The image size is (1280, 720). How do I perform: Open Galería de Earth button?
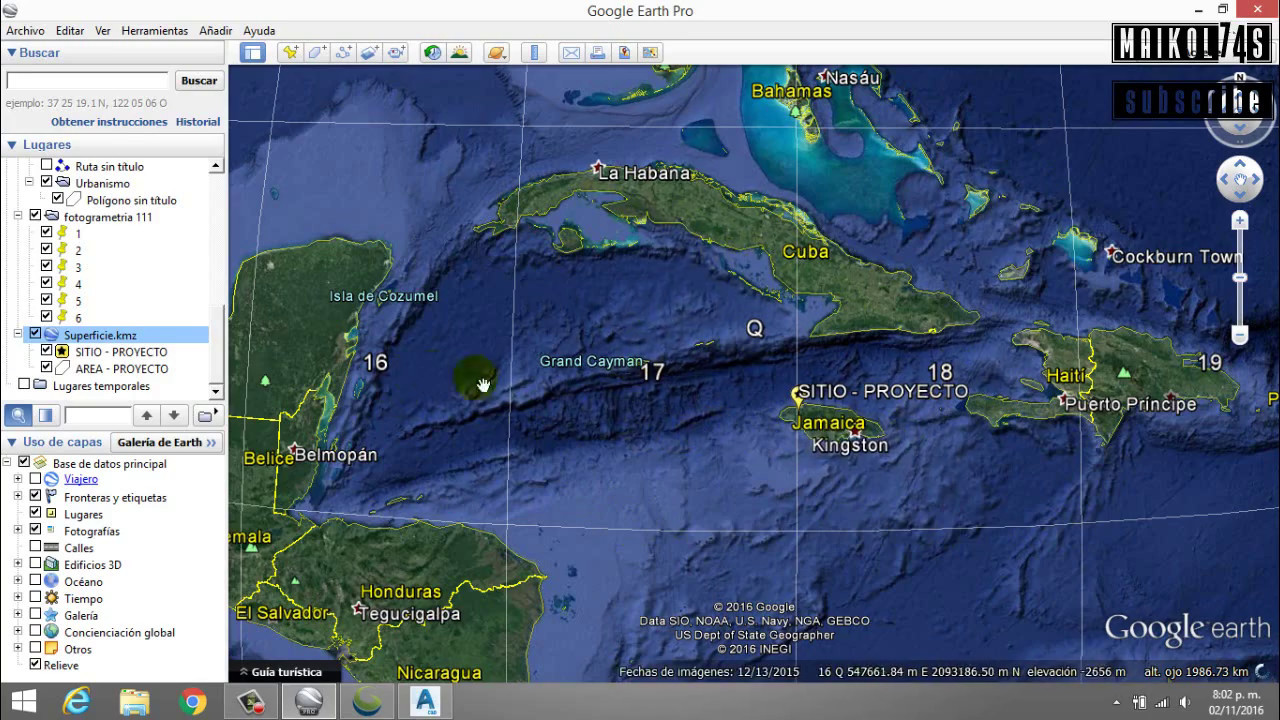[x=166, y=442]
